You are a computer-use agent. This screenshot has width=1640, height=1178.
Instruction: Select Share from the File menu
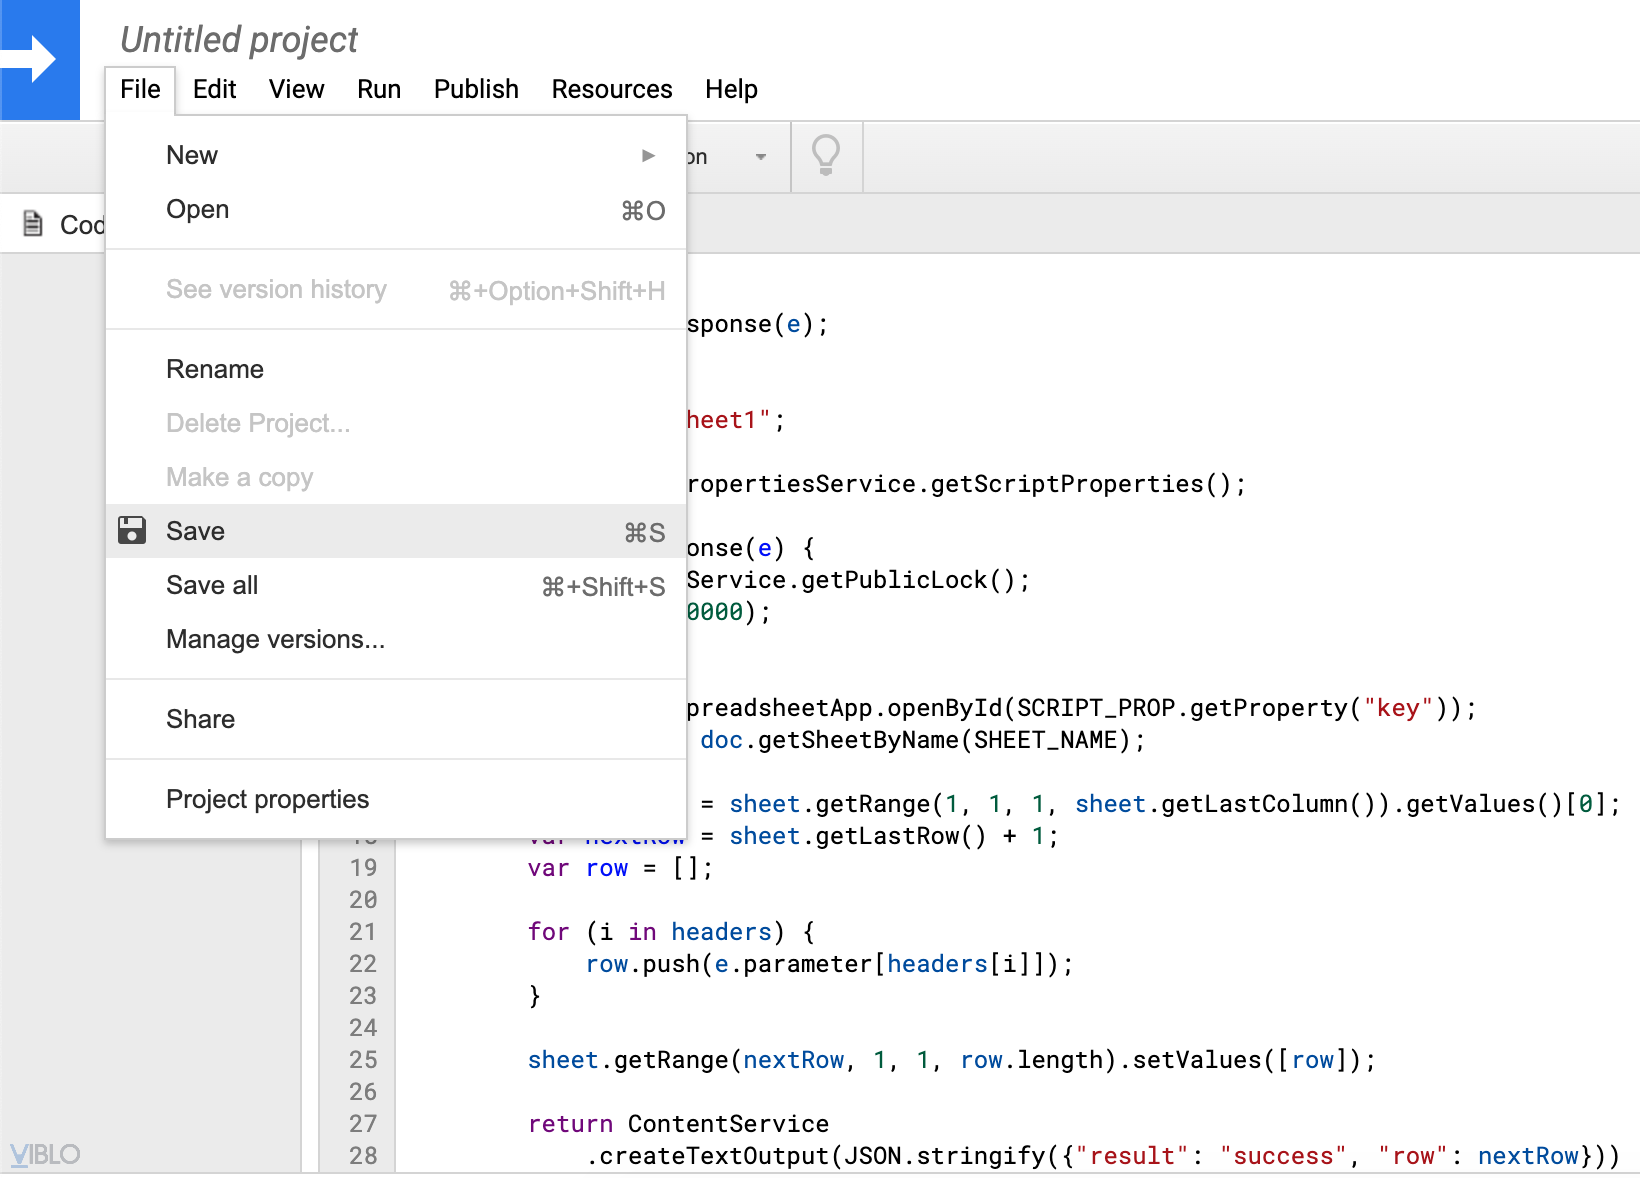[200, 720]
